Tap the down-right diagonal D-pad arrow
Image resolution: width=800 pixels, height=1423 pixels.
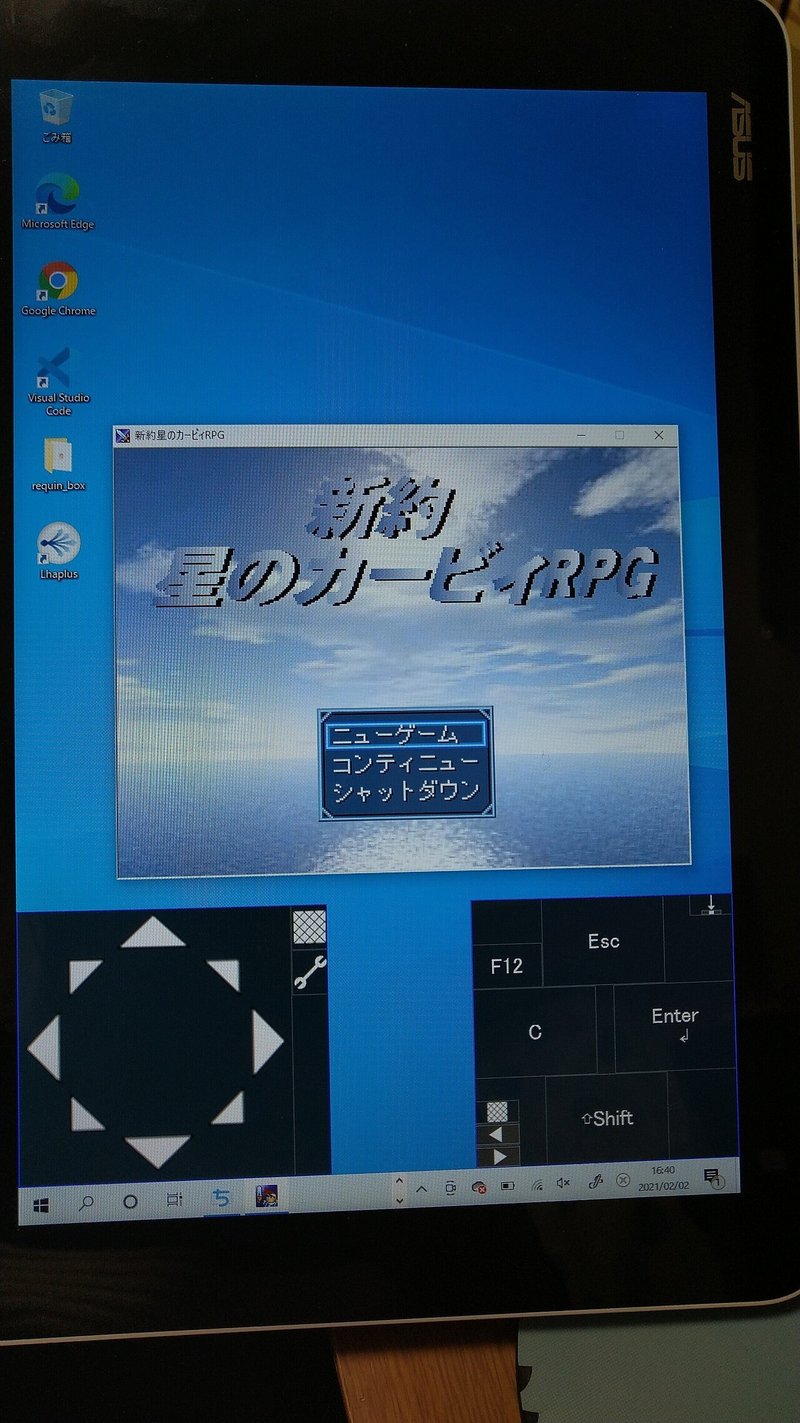coord(229,1108)
